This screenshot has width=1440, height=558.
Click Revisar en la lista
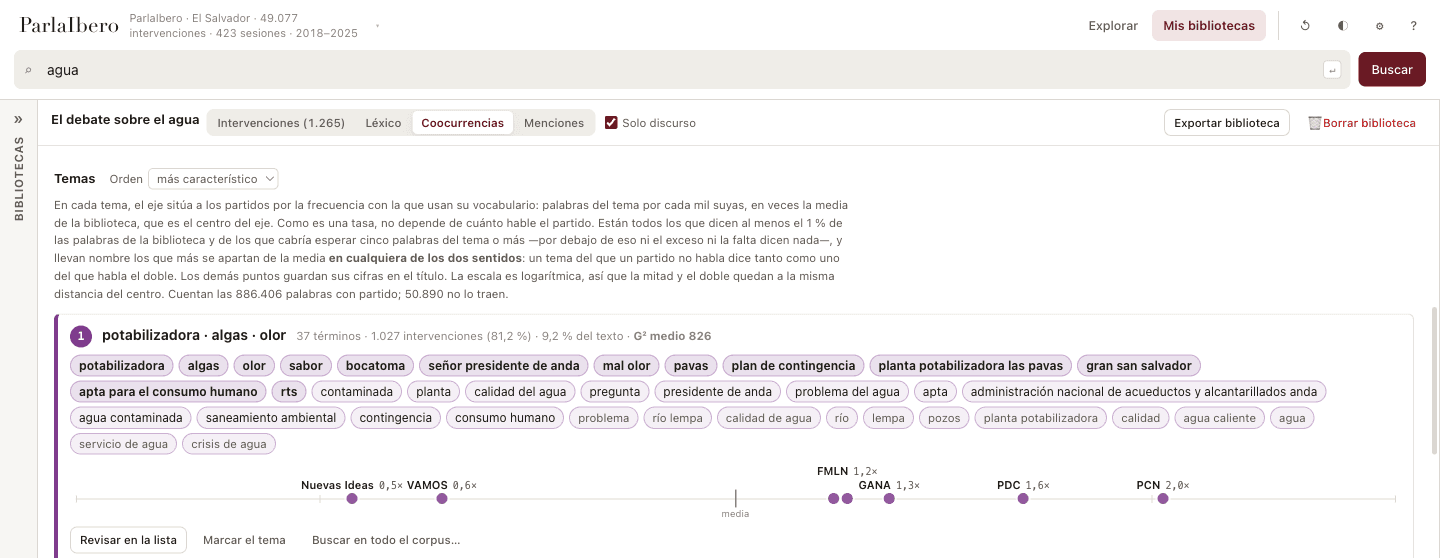coord(128,540)
